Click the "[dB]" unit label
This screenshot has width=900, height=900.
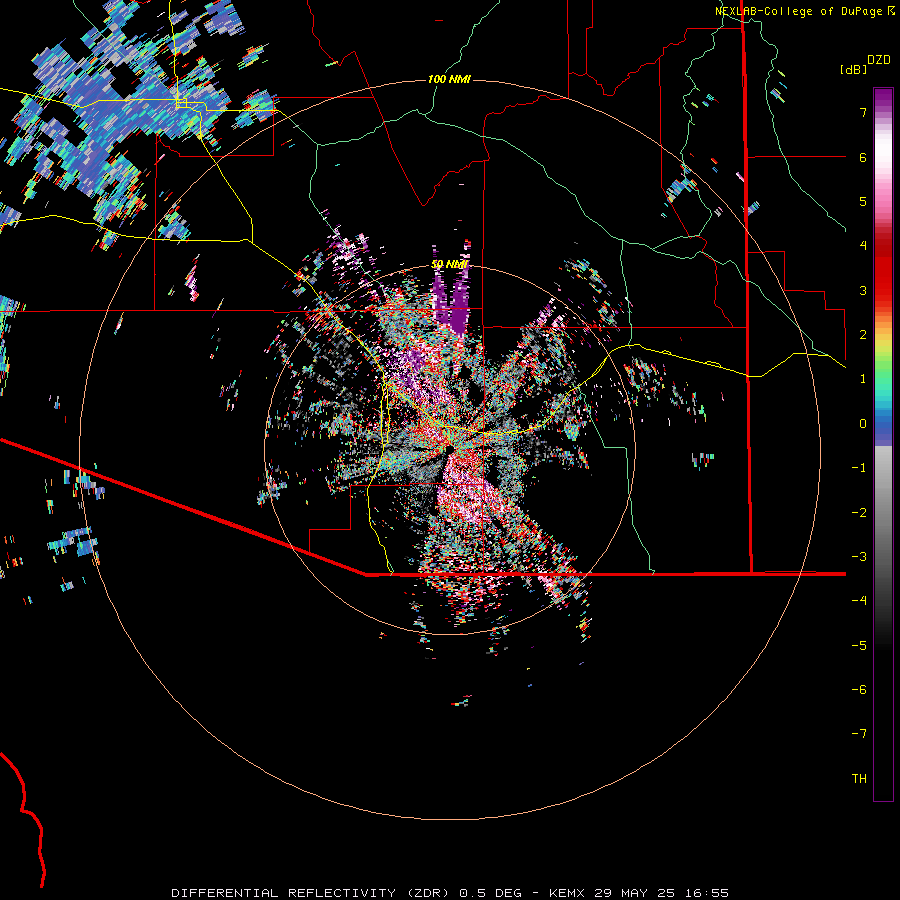click(x=853, y=69)
